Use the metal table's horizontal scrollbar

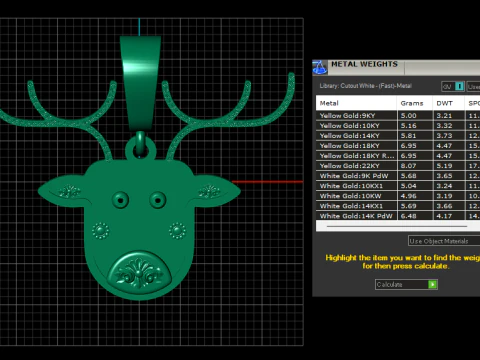pos(397,226)
